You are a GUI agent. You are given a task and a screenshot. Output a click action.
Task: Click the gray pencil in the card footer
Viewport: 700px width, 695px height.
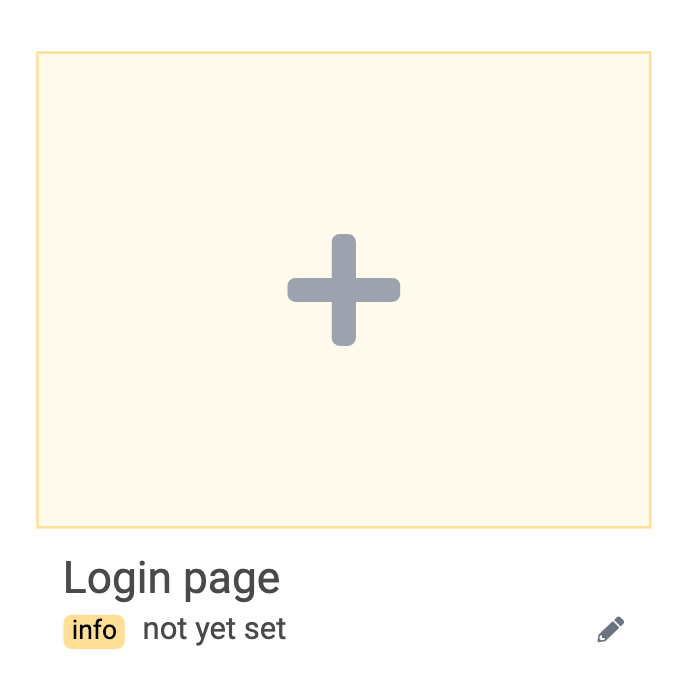tap(611, 629)
